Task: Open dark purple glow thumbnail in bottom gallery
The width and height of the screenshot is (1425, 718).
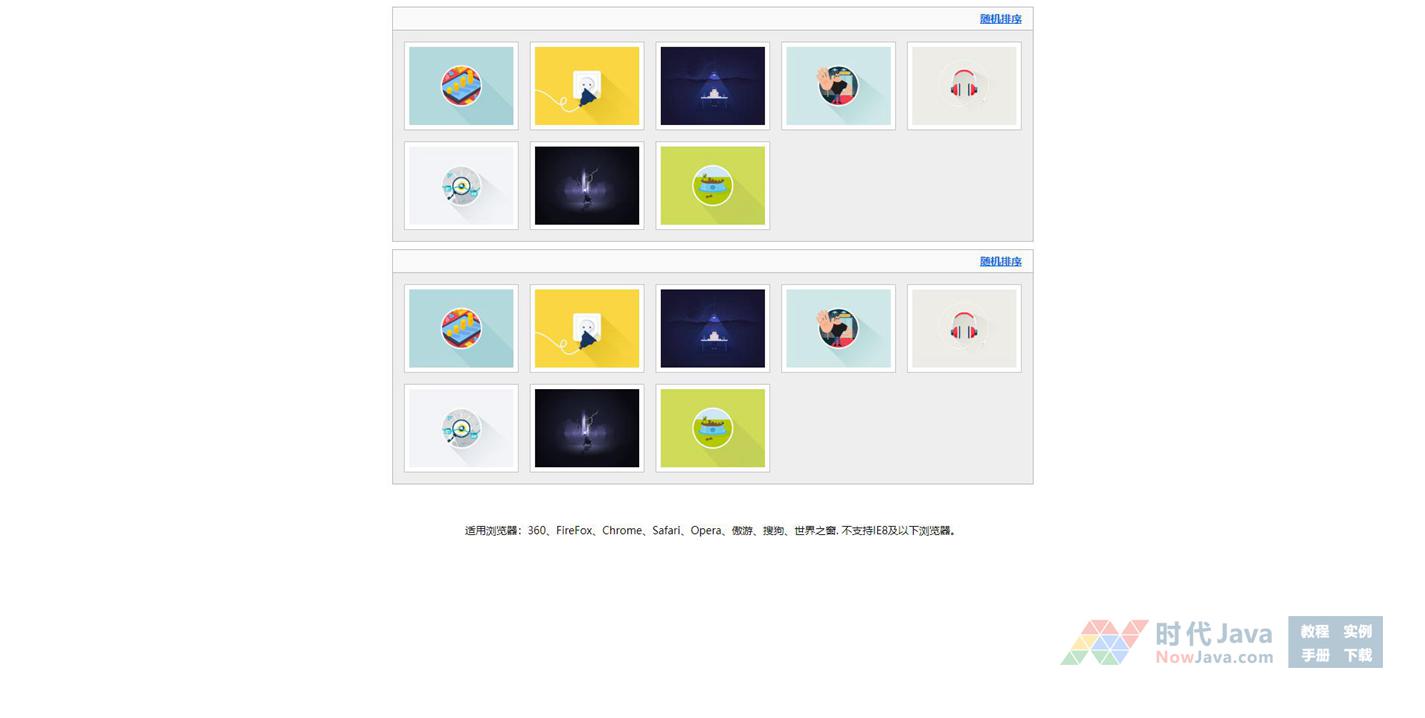Action: (587, 428)
